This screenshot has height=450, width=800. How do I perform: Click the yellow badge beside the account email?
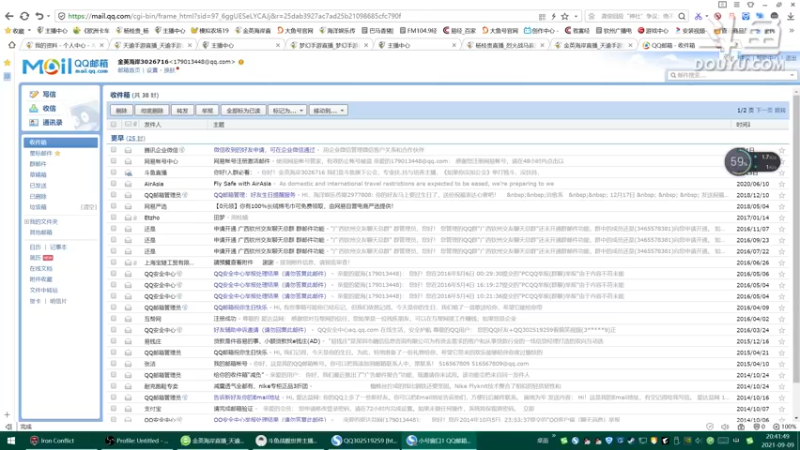(x=241, y=62)
